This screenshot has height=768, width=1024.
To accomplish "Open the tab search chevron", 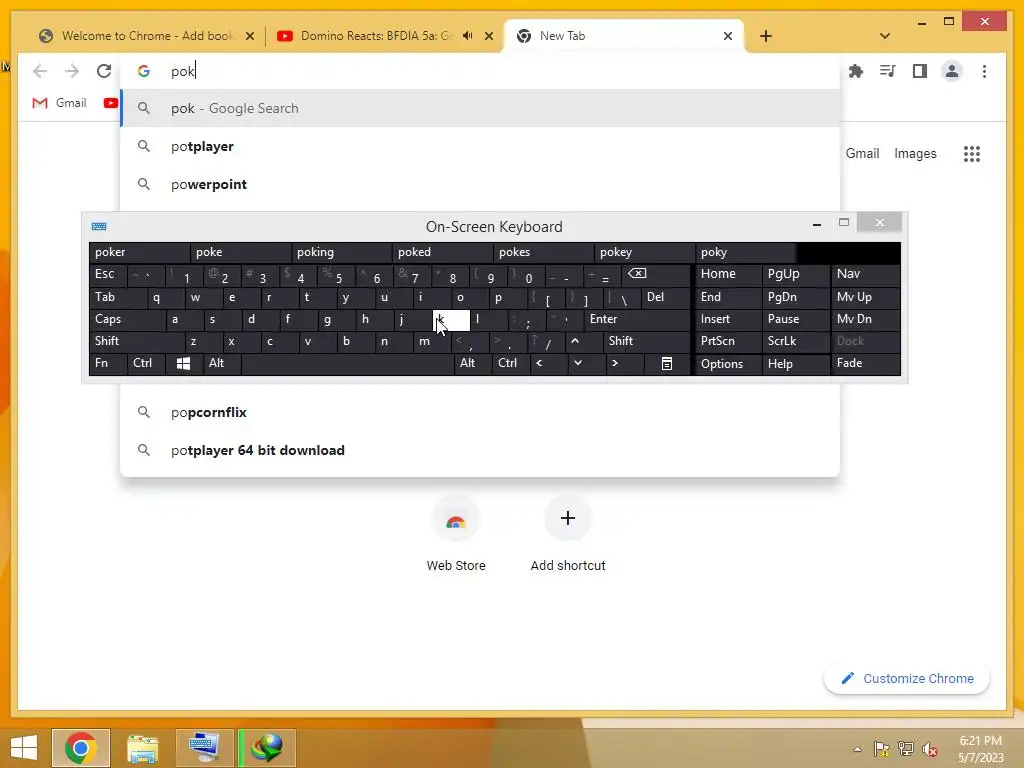I will (x=885, y=36).
